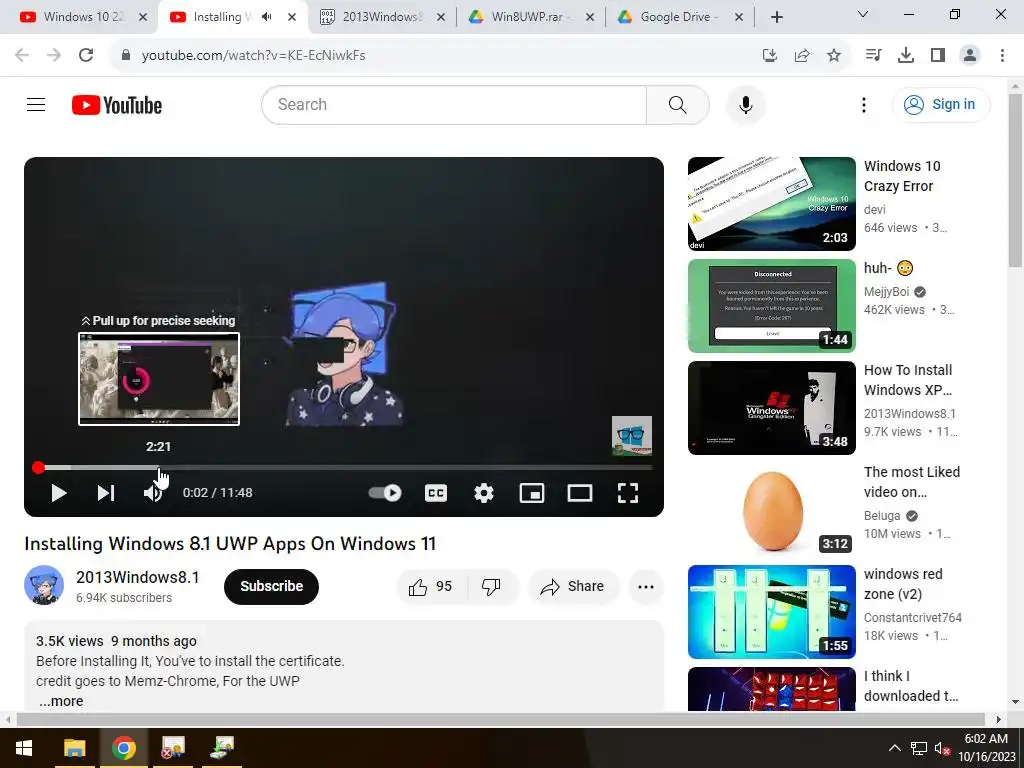Open the YouTube guide hamburger menu
Viewport: 1024px width, 768px height.
tap(36, 104)
